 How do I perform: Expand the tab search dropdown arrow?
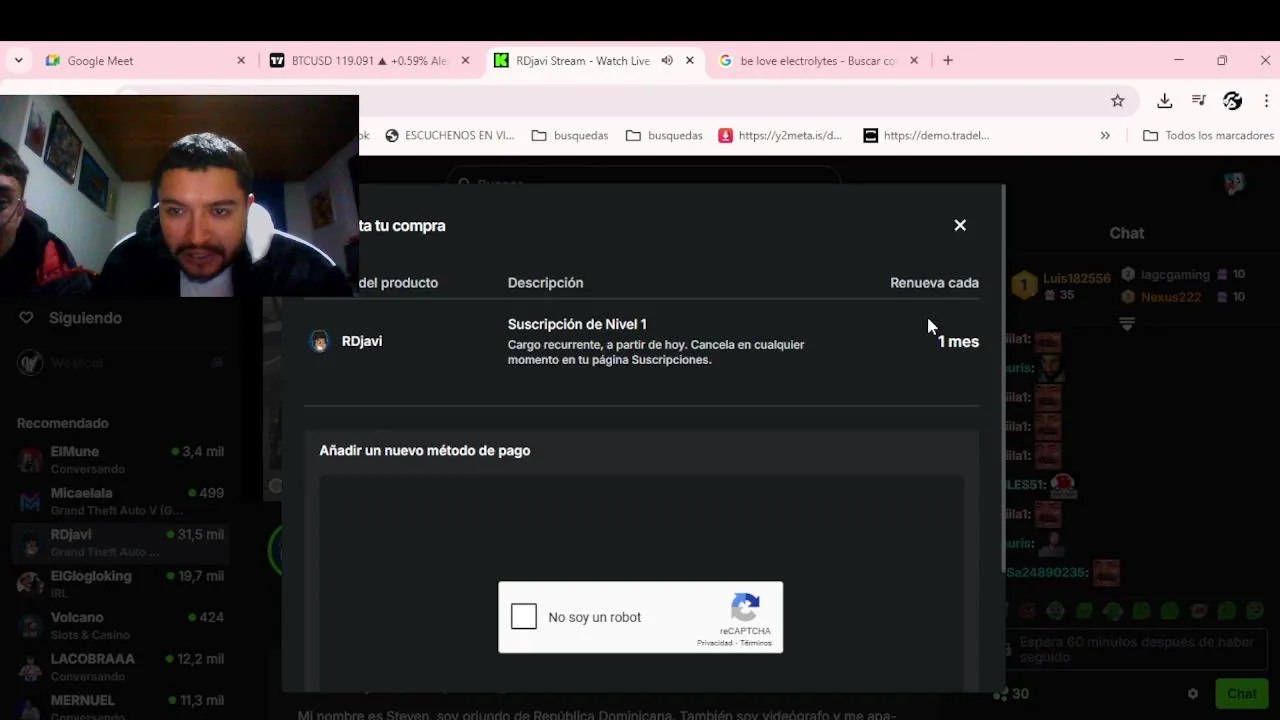18,60
